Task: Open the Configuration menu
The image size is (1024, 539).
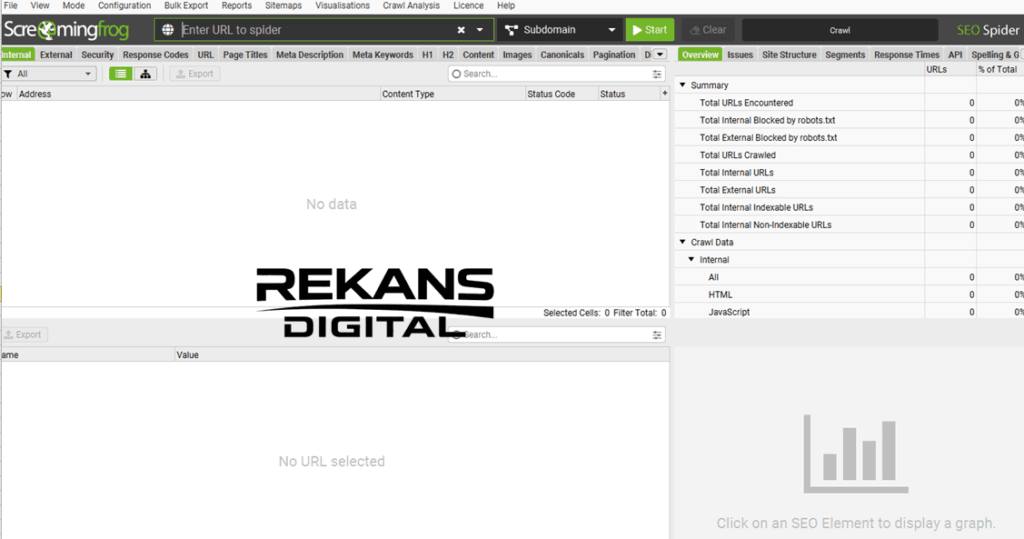Action: click(x=124, y=6)
